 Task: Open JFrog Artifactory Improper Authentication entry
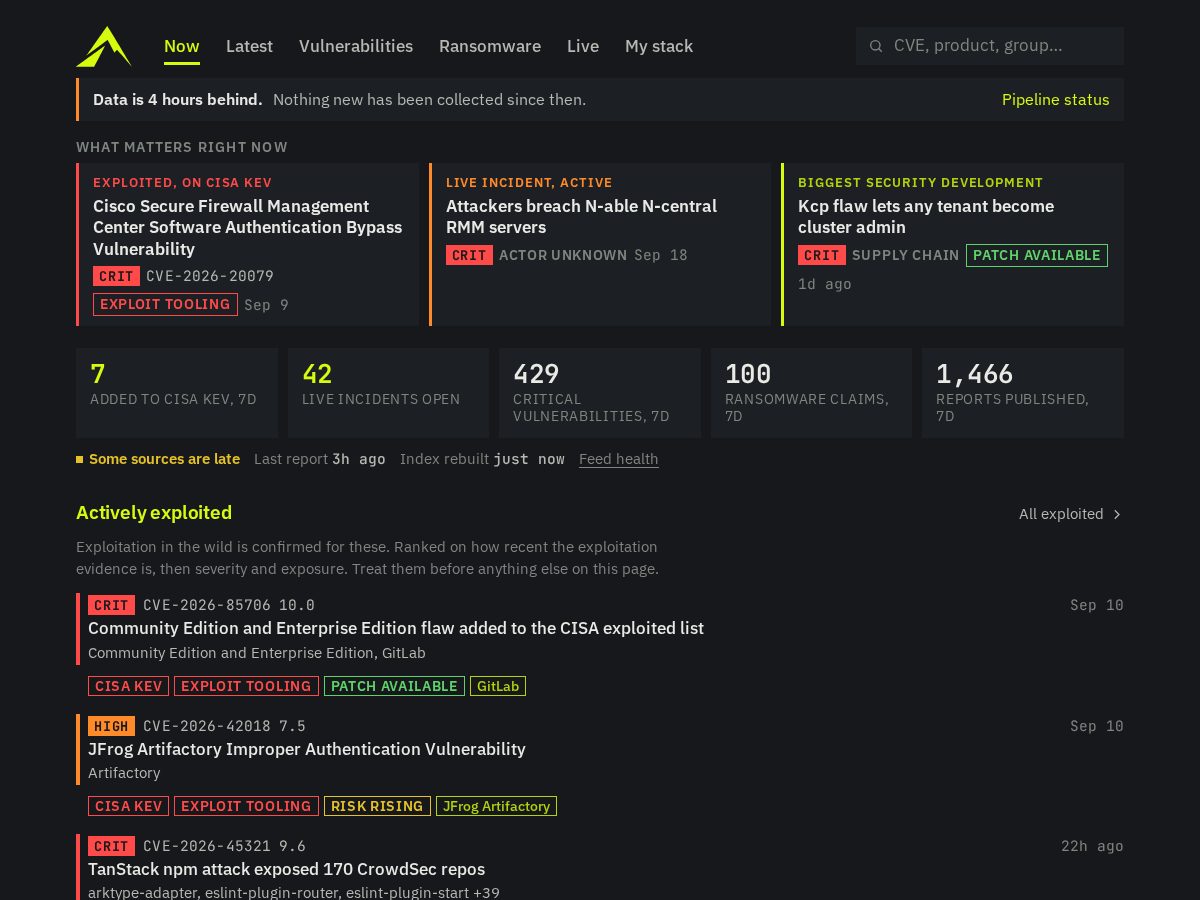(x=307, y=749)
